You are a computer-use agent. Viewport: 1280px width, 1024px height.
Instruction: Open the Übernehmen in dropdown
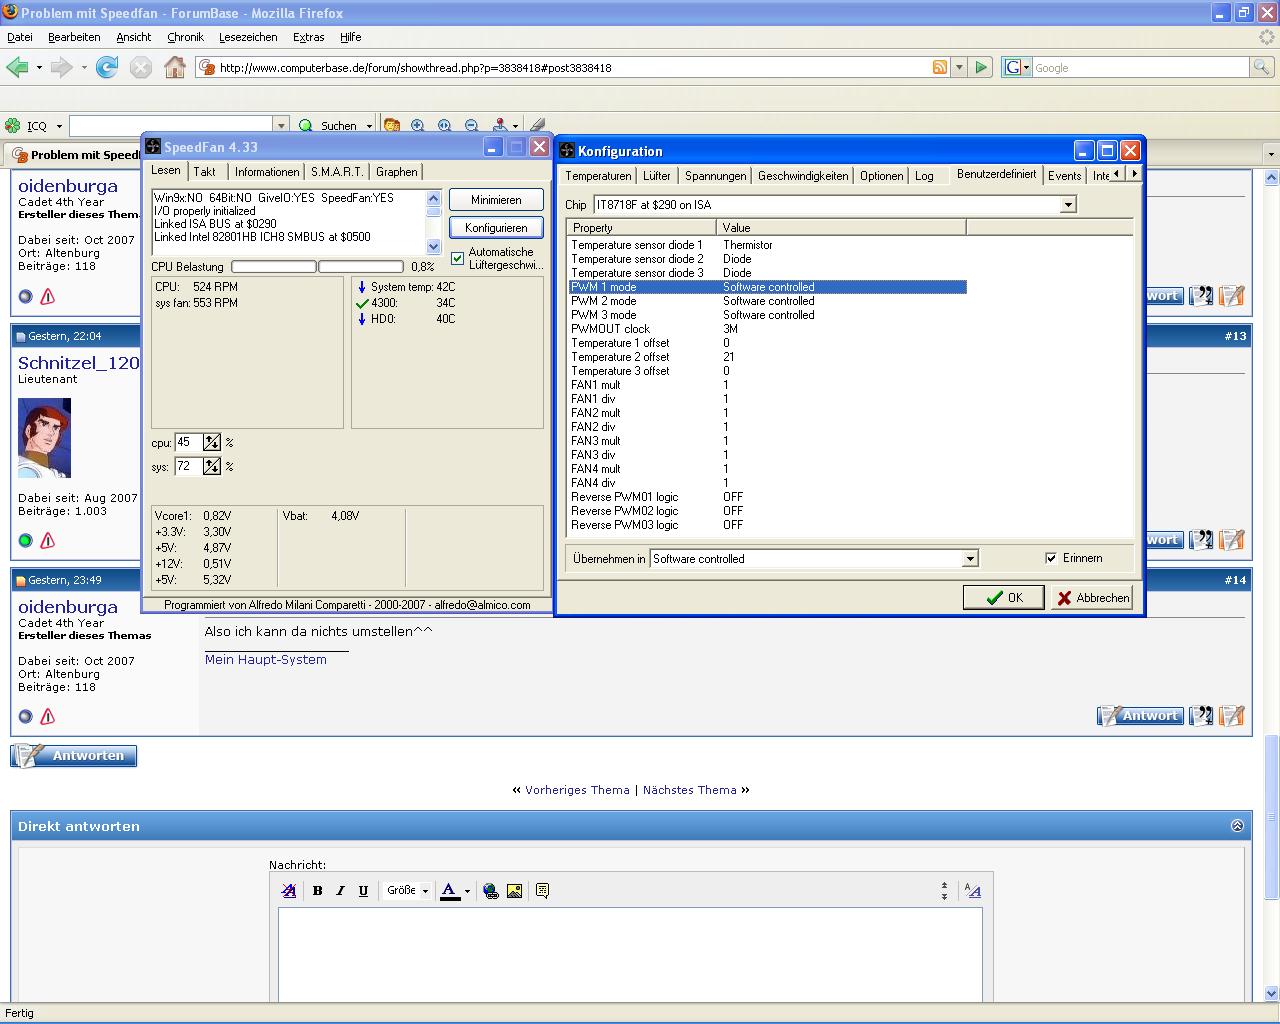tap(969, 559)
